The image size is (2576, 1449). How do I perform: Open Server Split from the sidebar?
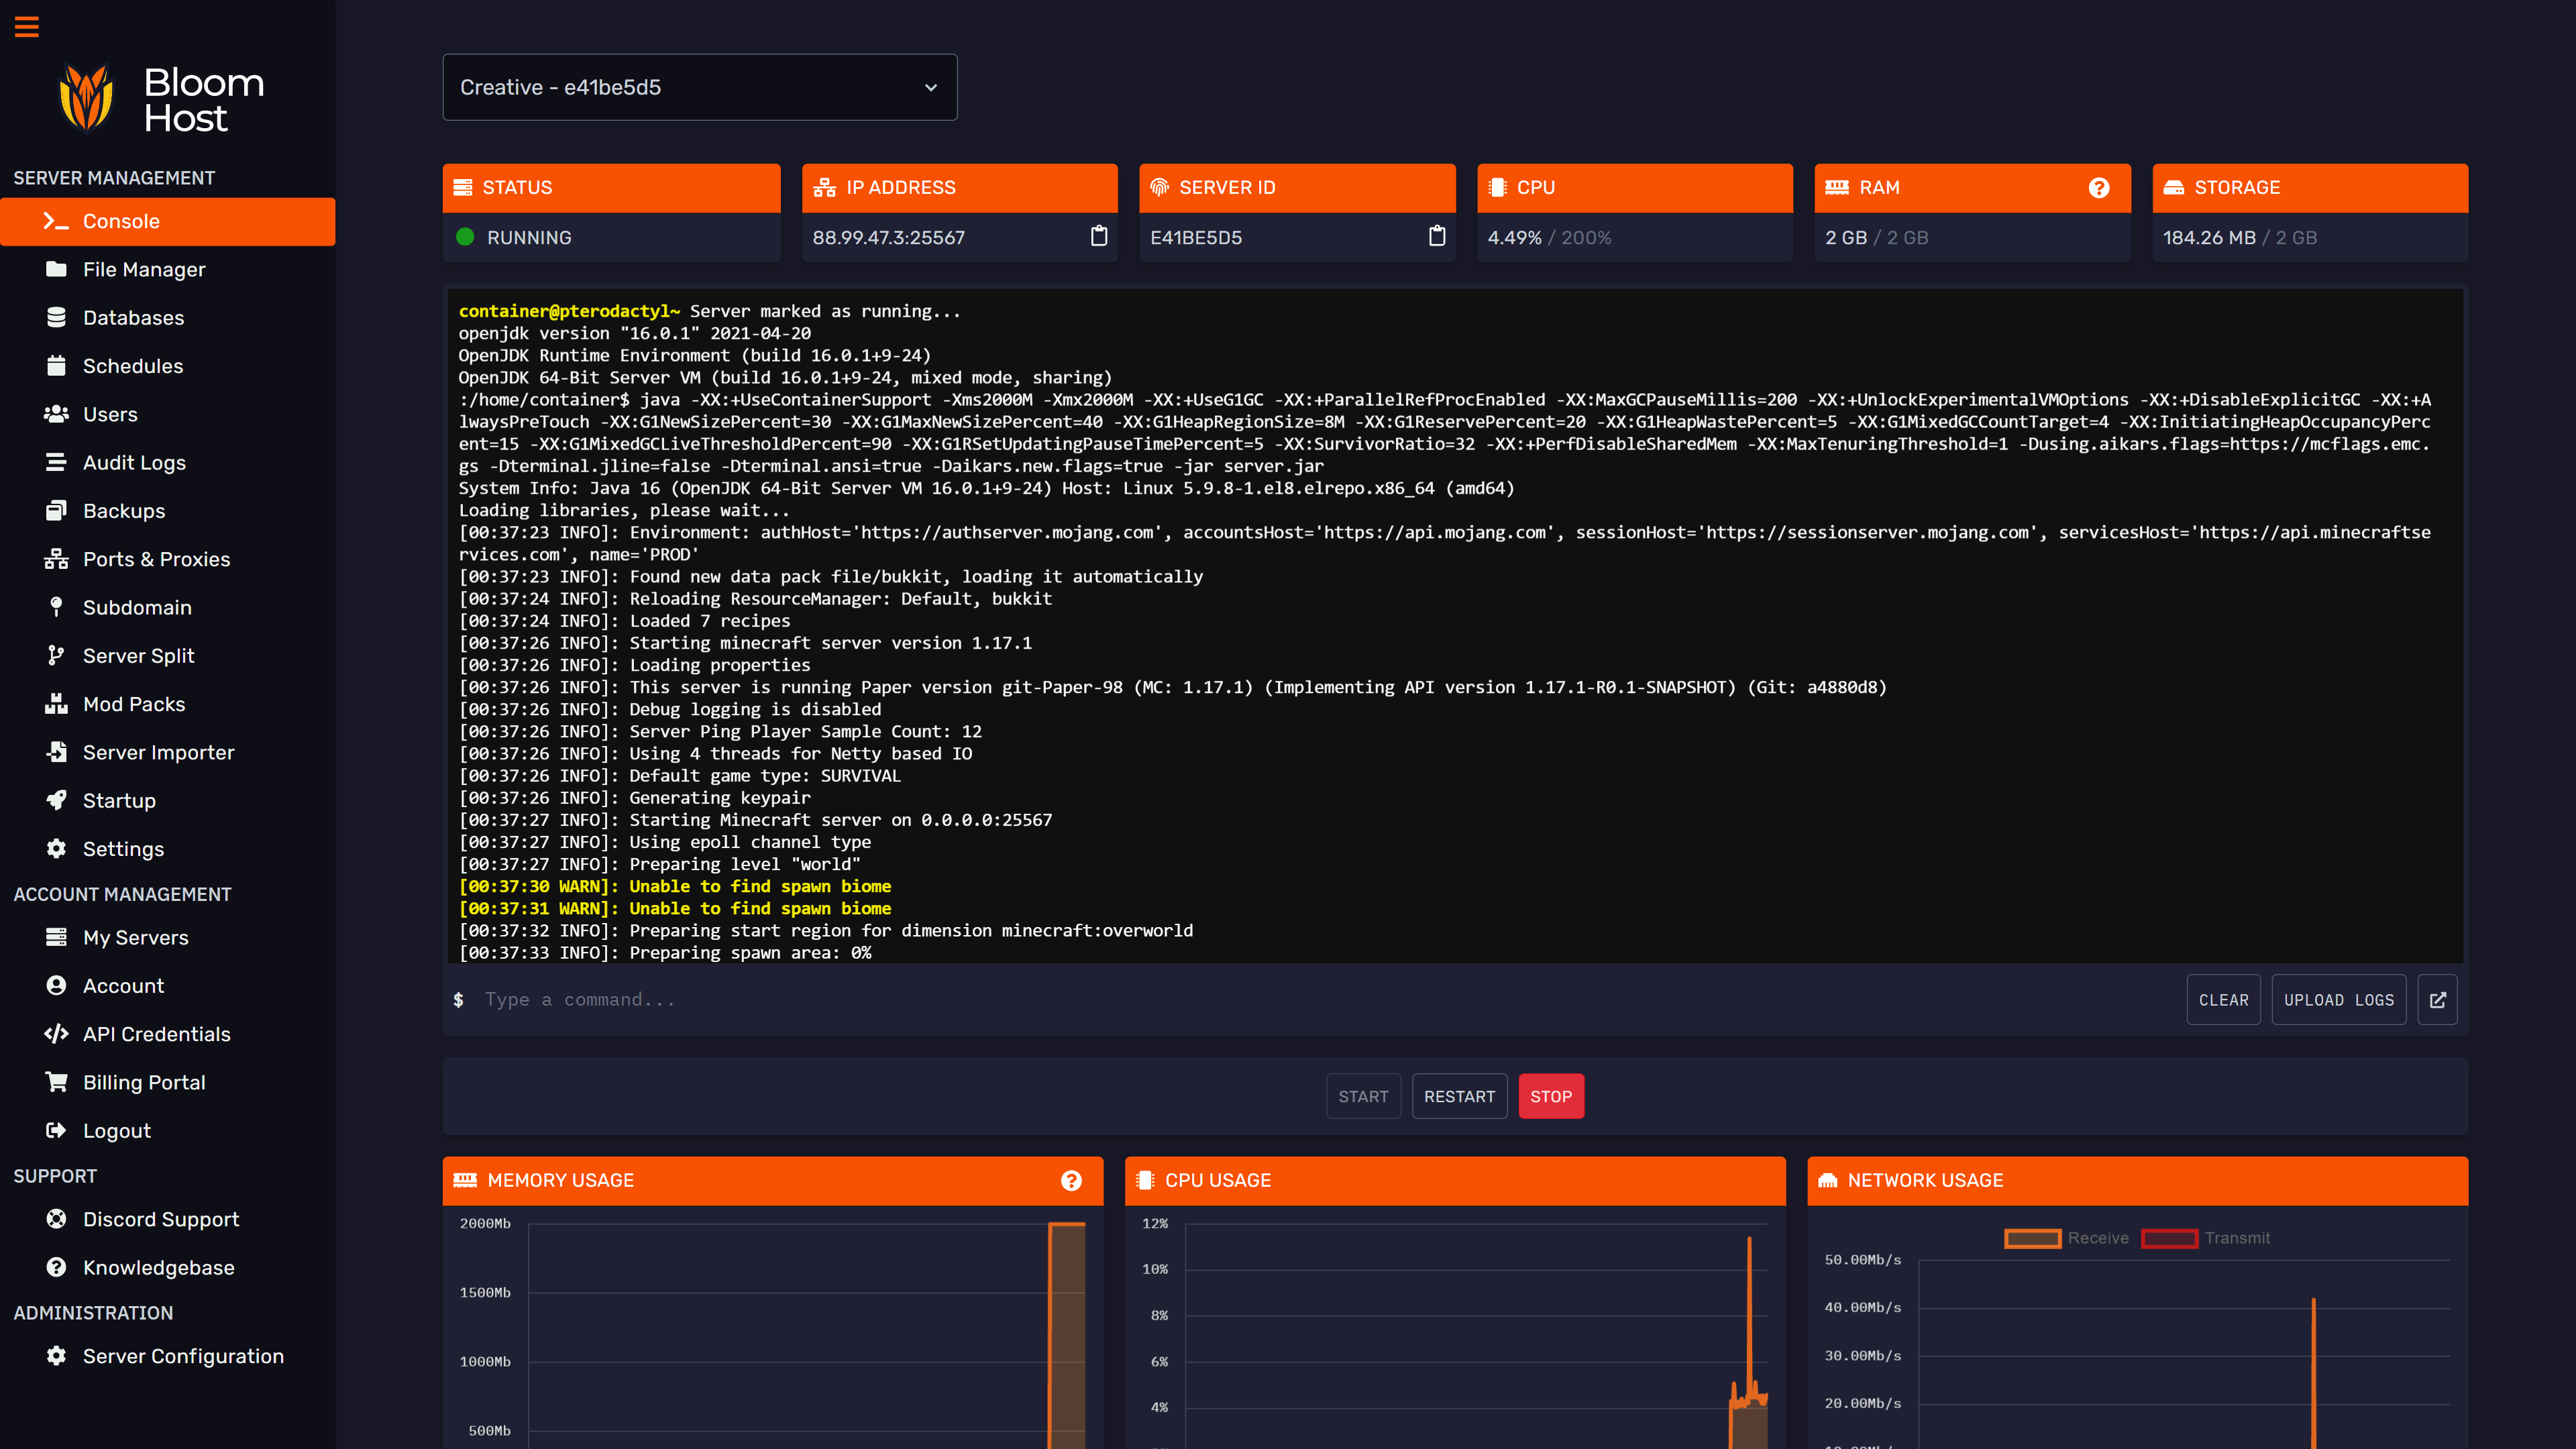point(138,655)
